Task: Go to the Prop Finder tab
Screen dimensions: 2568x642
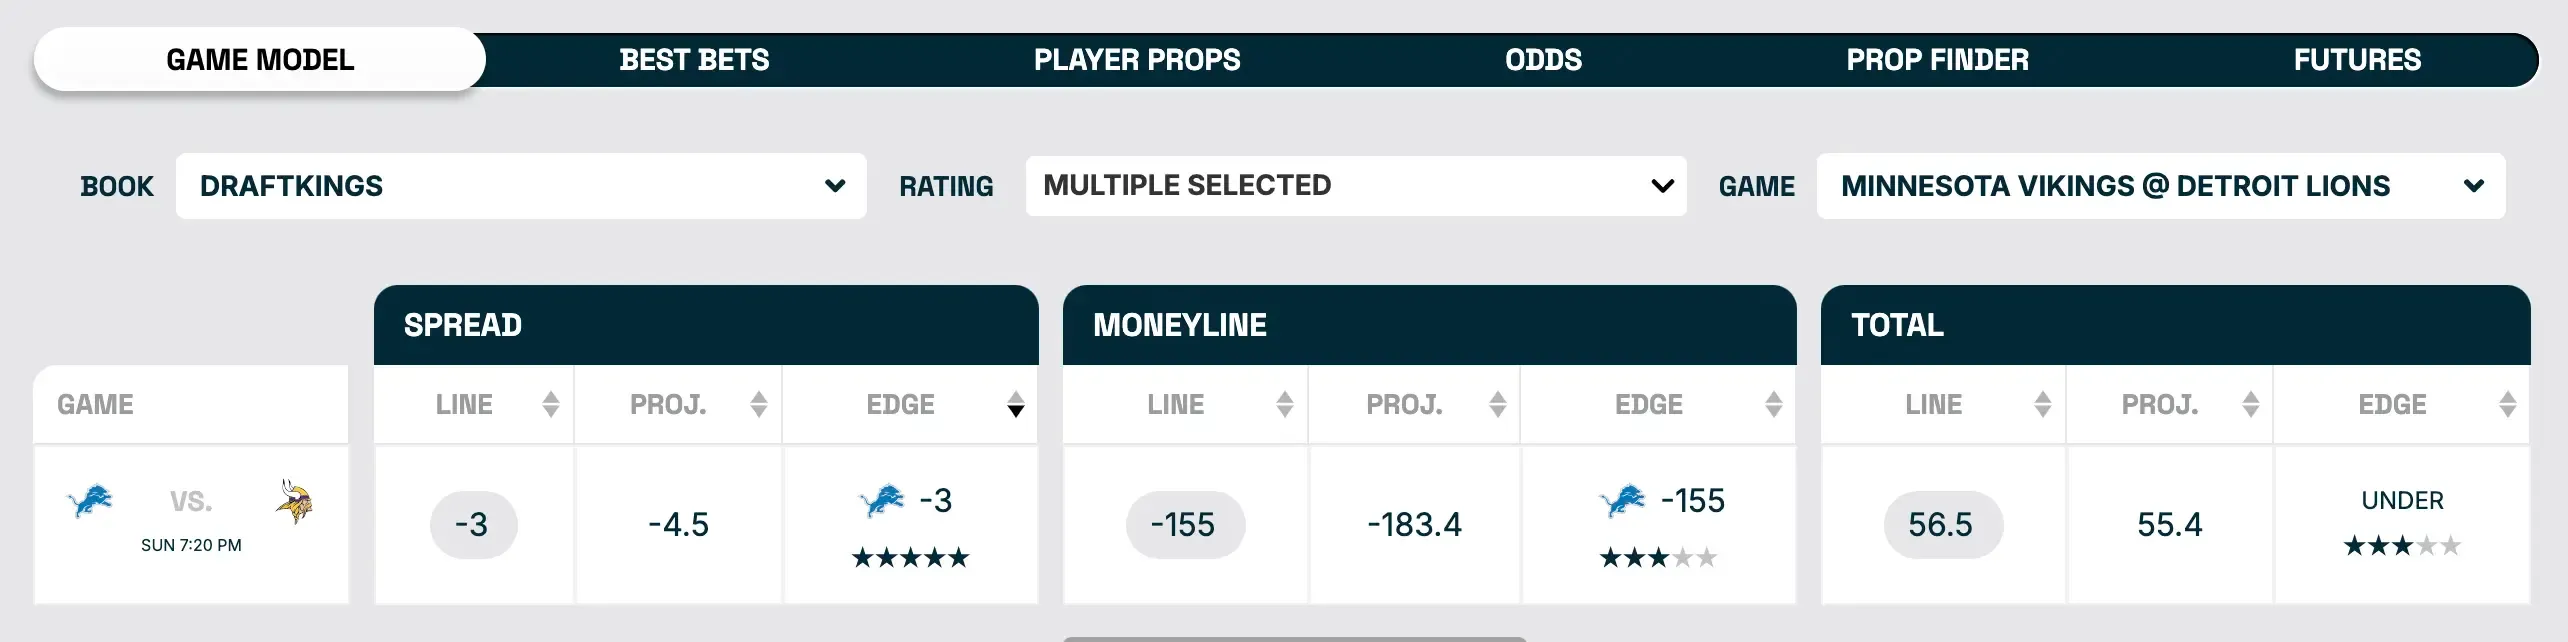Action: coord(1937,60)
